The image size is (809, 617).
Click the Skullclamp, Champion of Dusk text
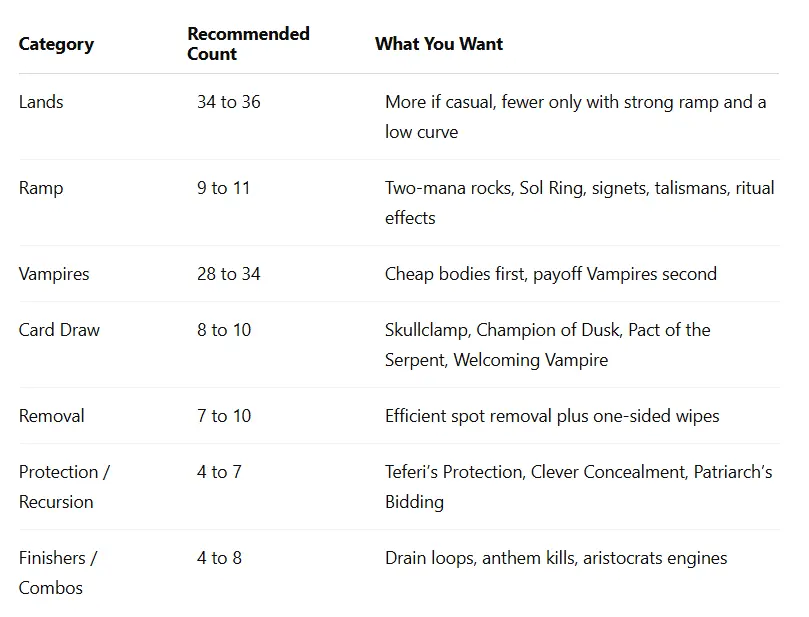(x=548, y=345)
